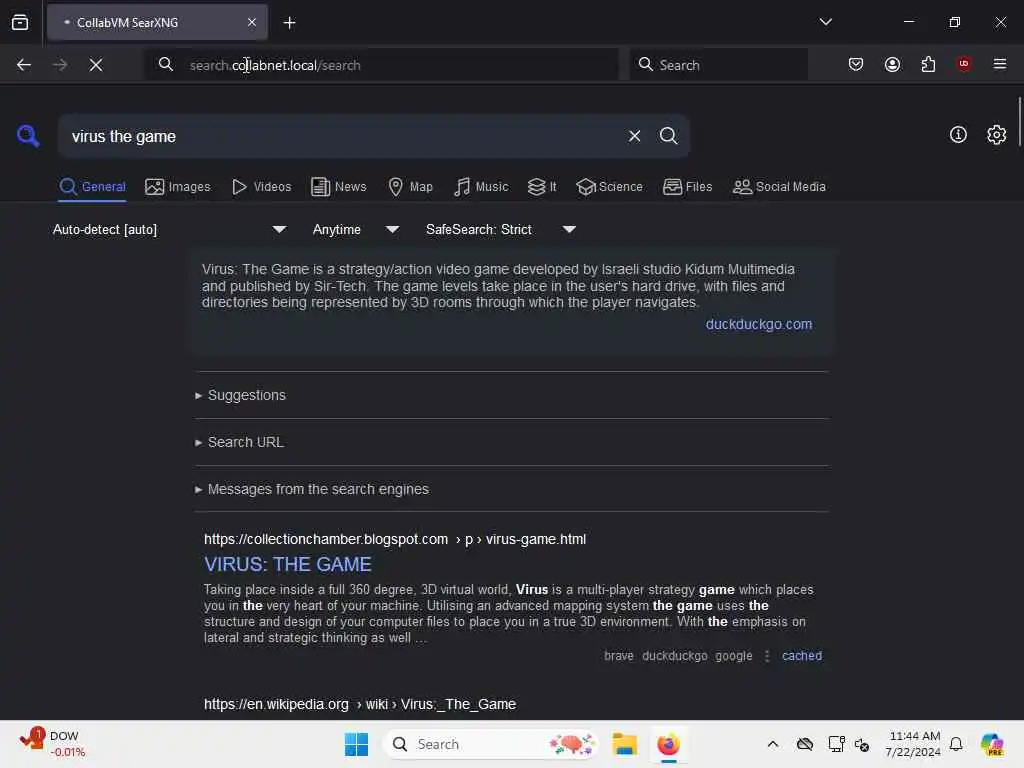Viewport: 1024px width, 768px height.
Task: Stop loading the page
Action: [96, 65]
